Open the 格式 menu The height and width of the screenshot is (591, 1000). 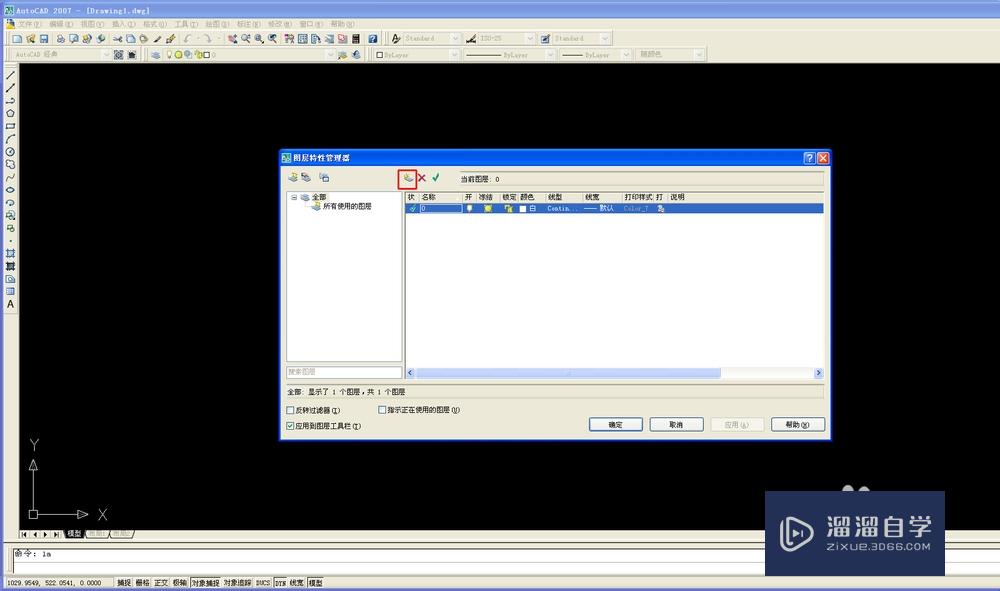[154, 24]
